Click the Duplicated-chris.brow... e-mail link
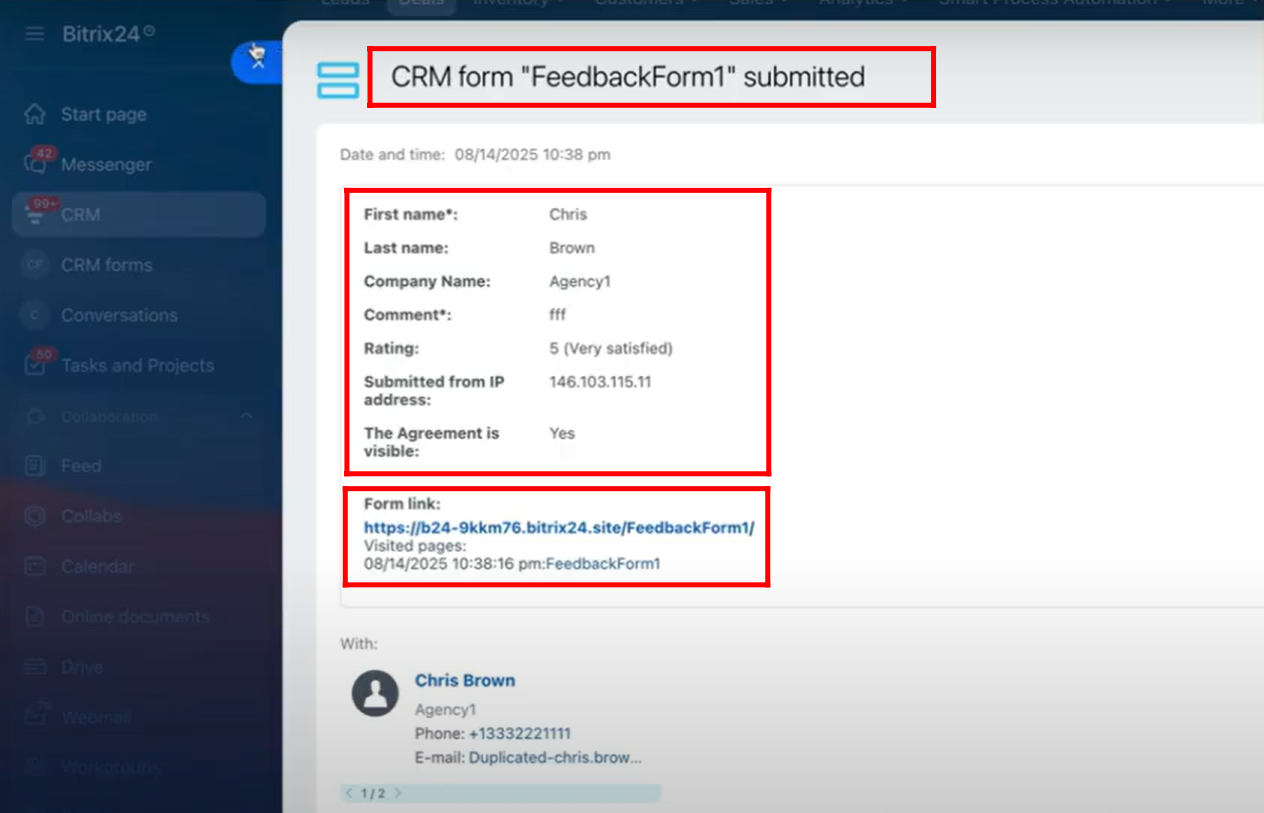 pyautogui.click(x=555, y=757)
